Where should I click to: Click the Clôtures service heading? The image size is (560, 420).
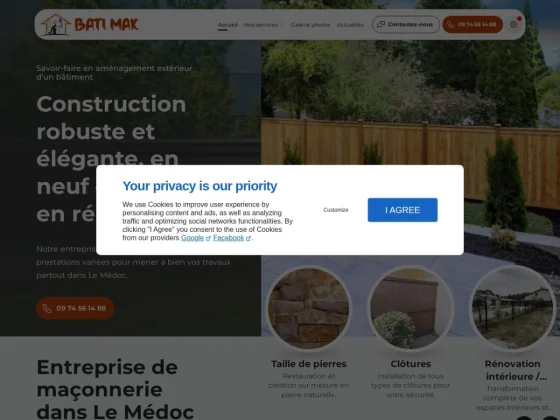(410, 364)
